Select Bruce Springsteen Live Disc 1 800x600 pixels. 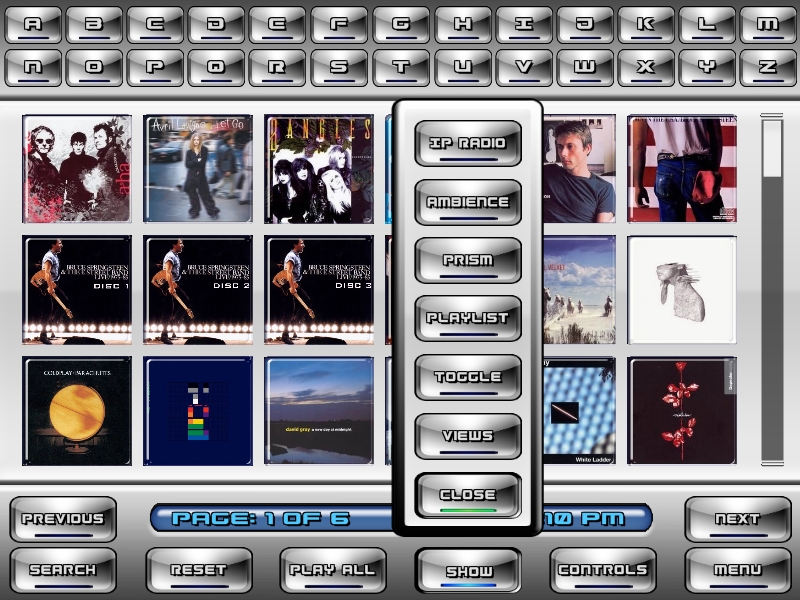pyautogui.click(x=77, y=290)
